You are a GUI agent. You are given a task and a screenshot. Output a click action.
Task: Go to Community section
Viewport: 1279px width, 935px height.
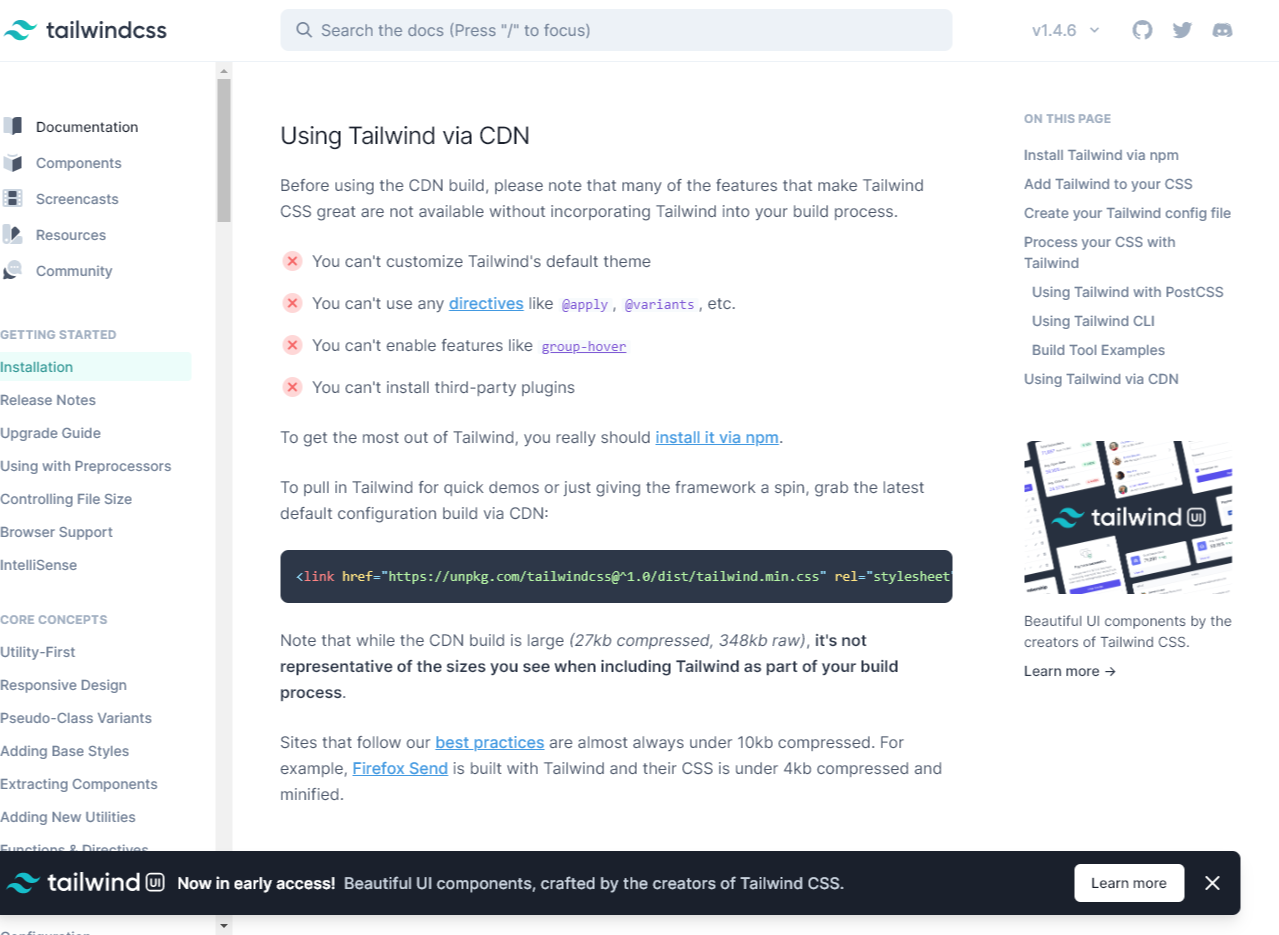tap(74, 271)
